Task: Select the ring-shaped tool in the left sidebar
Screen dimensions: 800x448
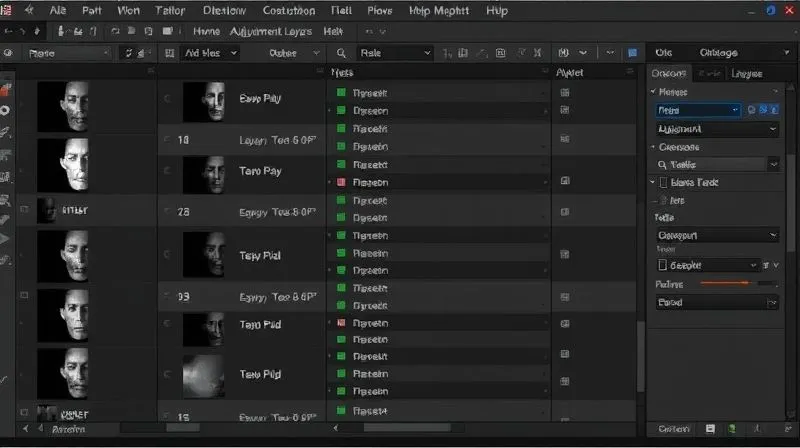Action: point(5,110)
